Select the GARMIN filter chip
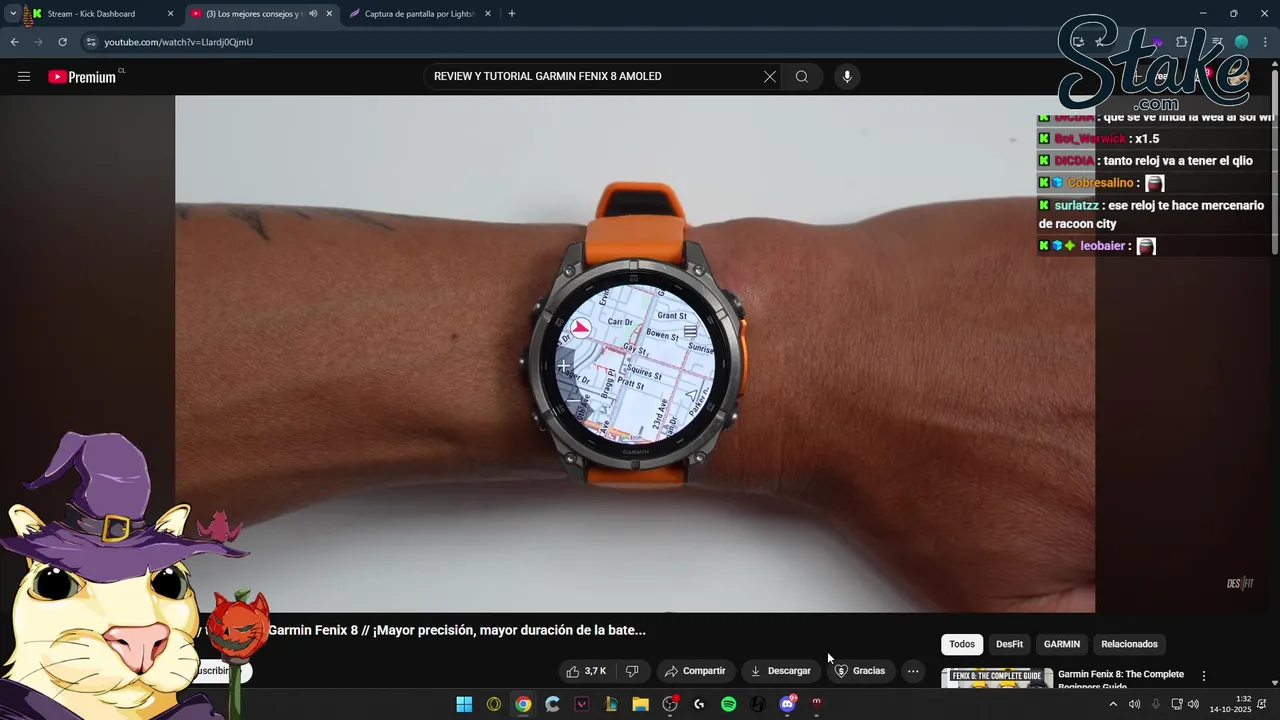 1062,644
